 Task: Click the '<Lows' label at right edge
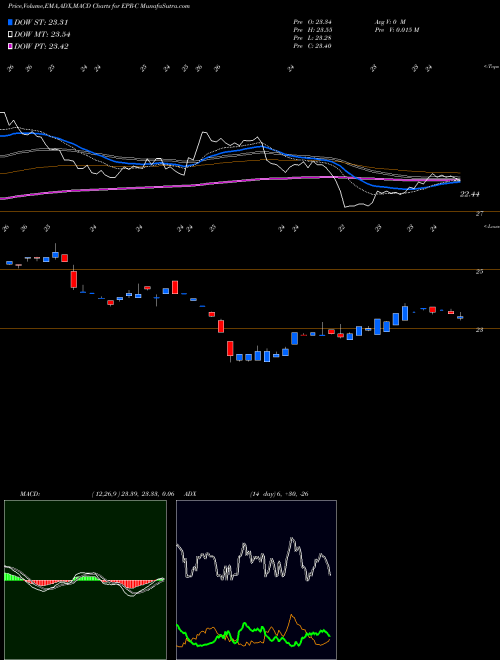pyautogui.click(x=491, y=226)
